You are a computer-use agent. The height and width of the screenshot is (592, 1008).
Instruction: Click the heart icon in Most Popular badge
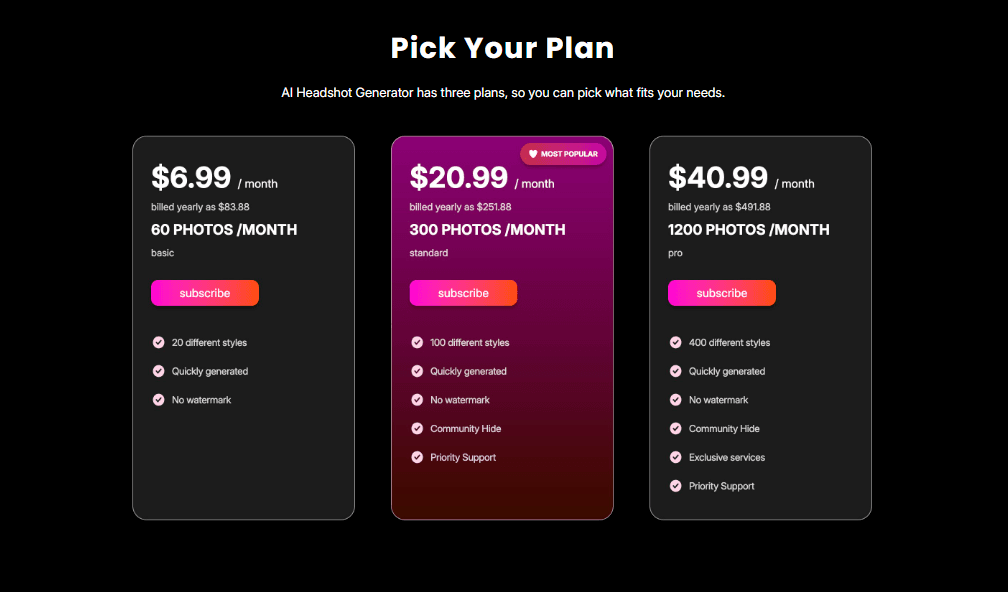coord(533,154)
